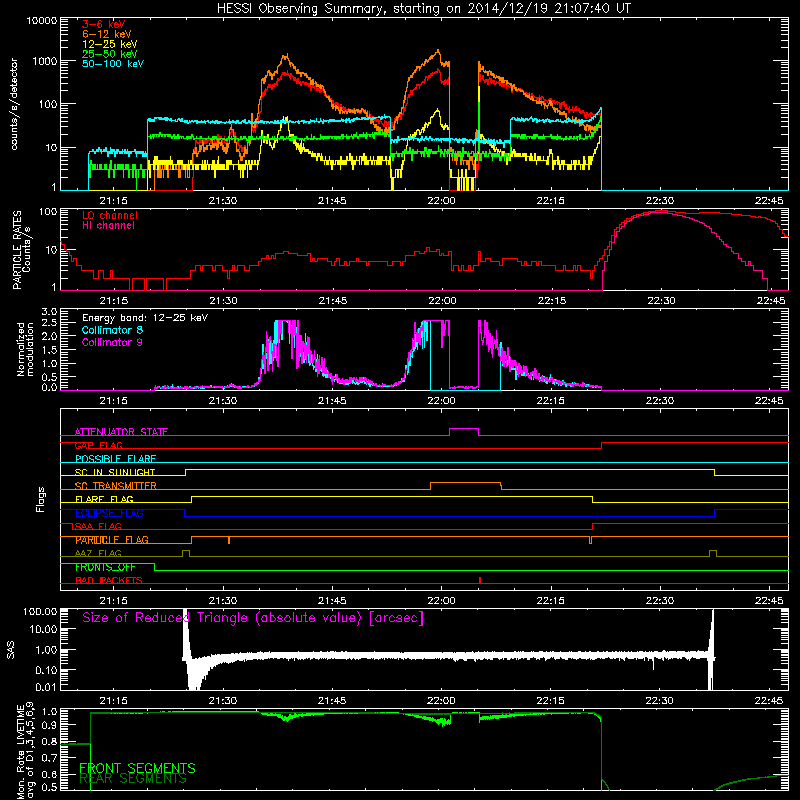Click the HI channel legend label

tap(109, 226)
